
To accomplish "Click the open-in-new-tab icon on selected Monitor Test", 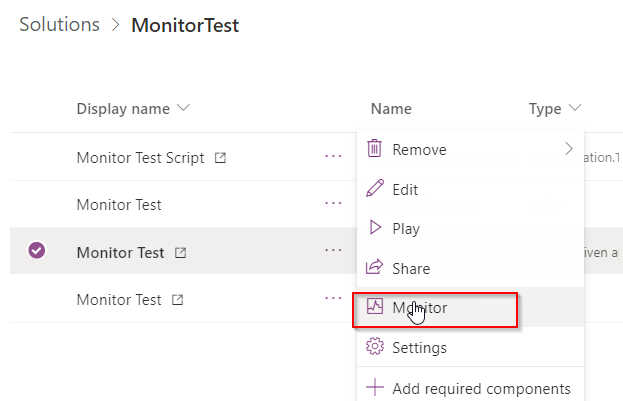I will 180,253.
